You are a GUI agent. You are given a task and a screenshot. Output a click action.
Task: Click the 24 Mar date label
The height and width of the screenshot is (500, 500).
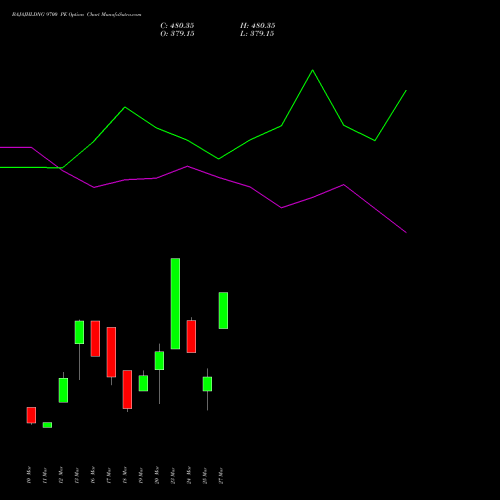(189, 475)
